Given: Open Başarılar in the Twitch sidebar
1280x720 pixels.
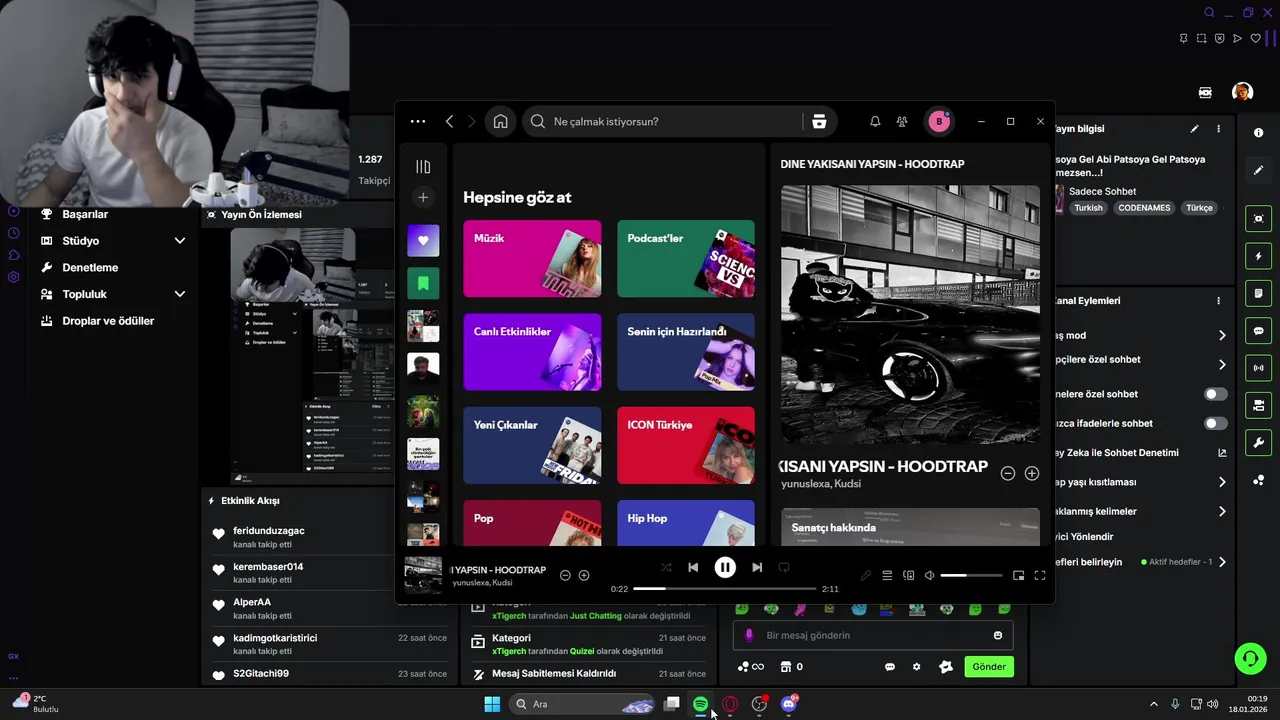Looking at the screenshot, I should pyautogui.click(x=85, y=214).
